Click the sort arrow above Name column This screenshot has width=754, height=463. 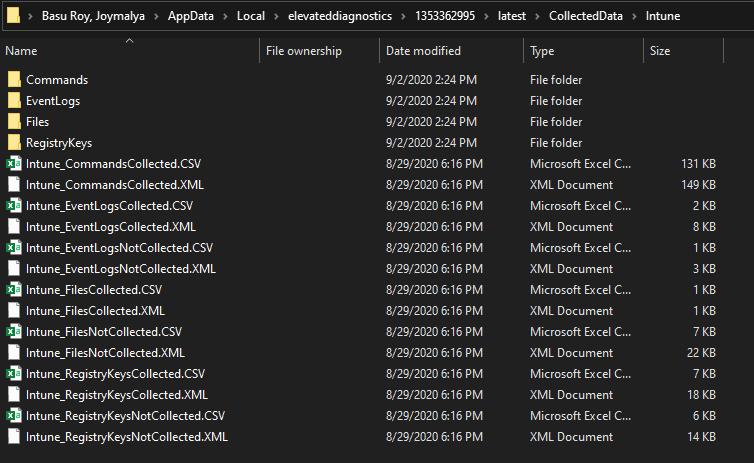point(129,41)
